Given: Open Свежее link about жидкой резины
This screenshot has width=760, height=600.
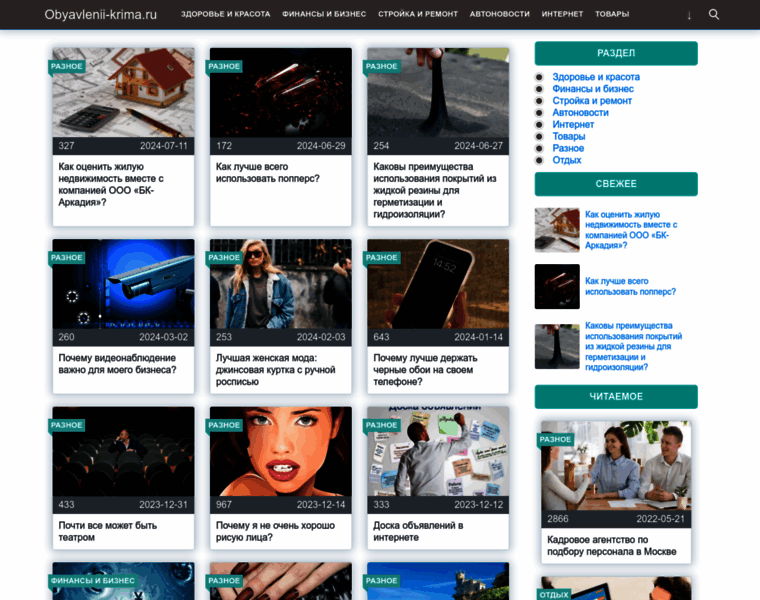Looking at the screenshot, I should 633,347.
